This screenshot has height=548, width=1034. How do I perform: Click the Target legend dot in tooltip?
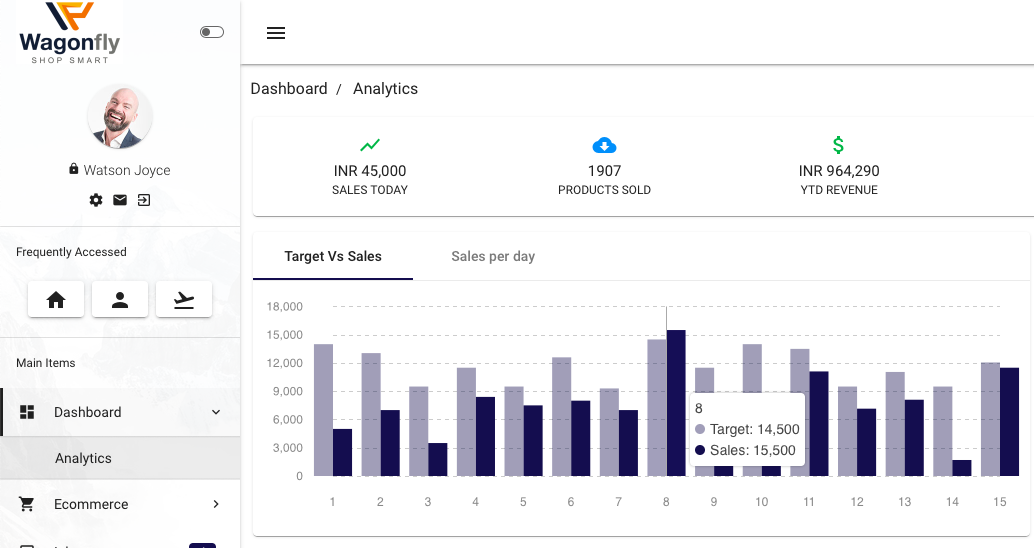point(700,429)
